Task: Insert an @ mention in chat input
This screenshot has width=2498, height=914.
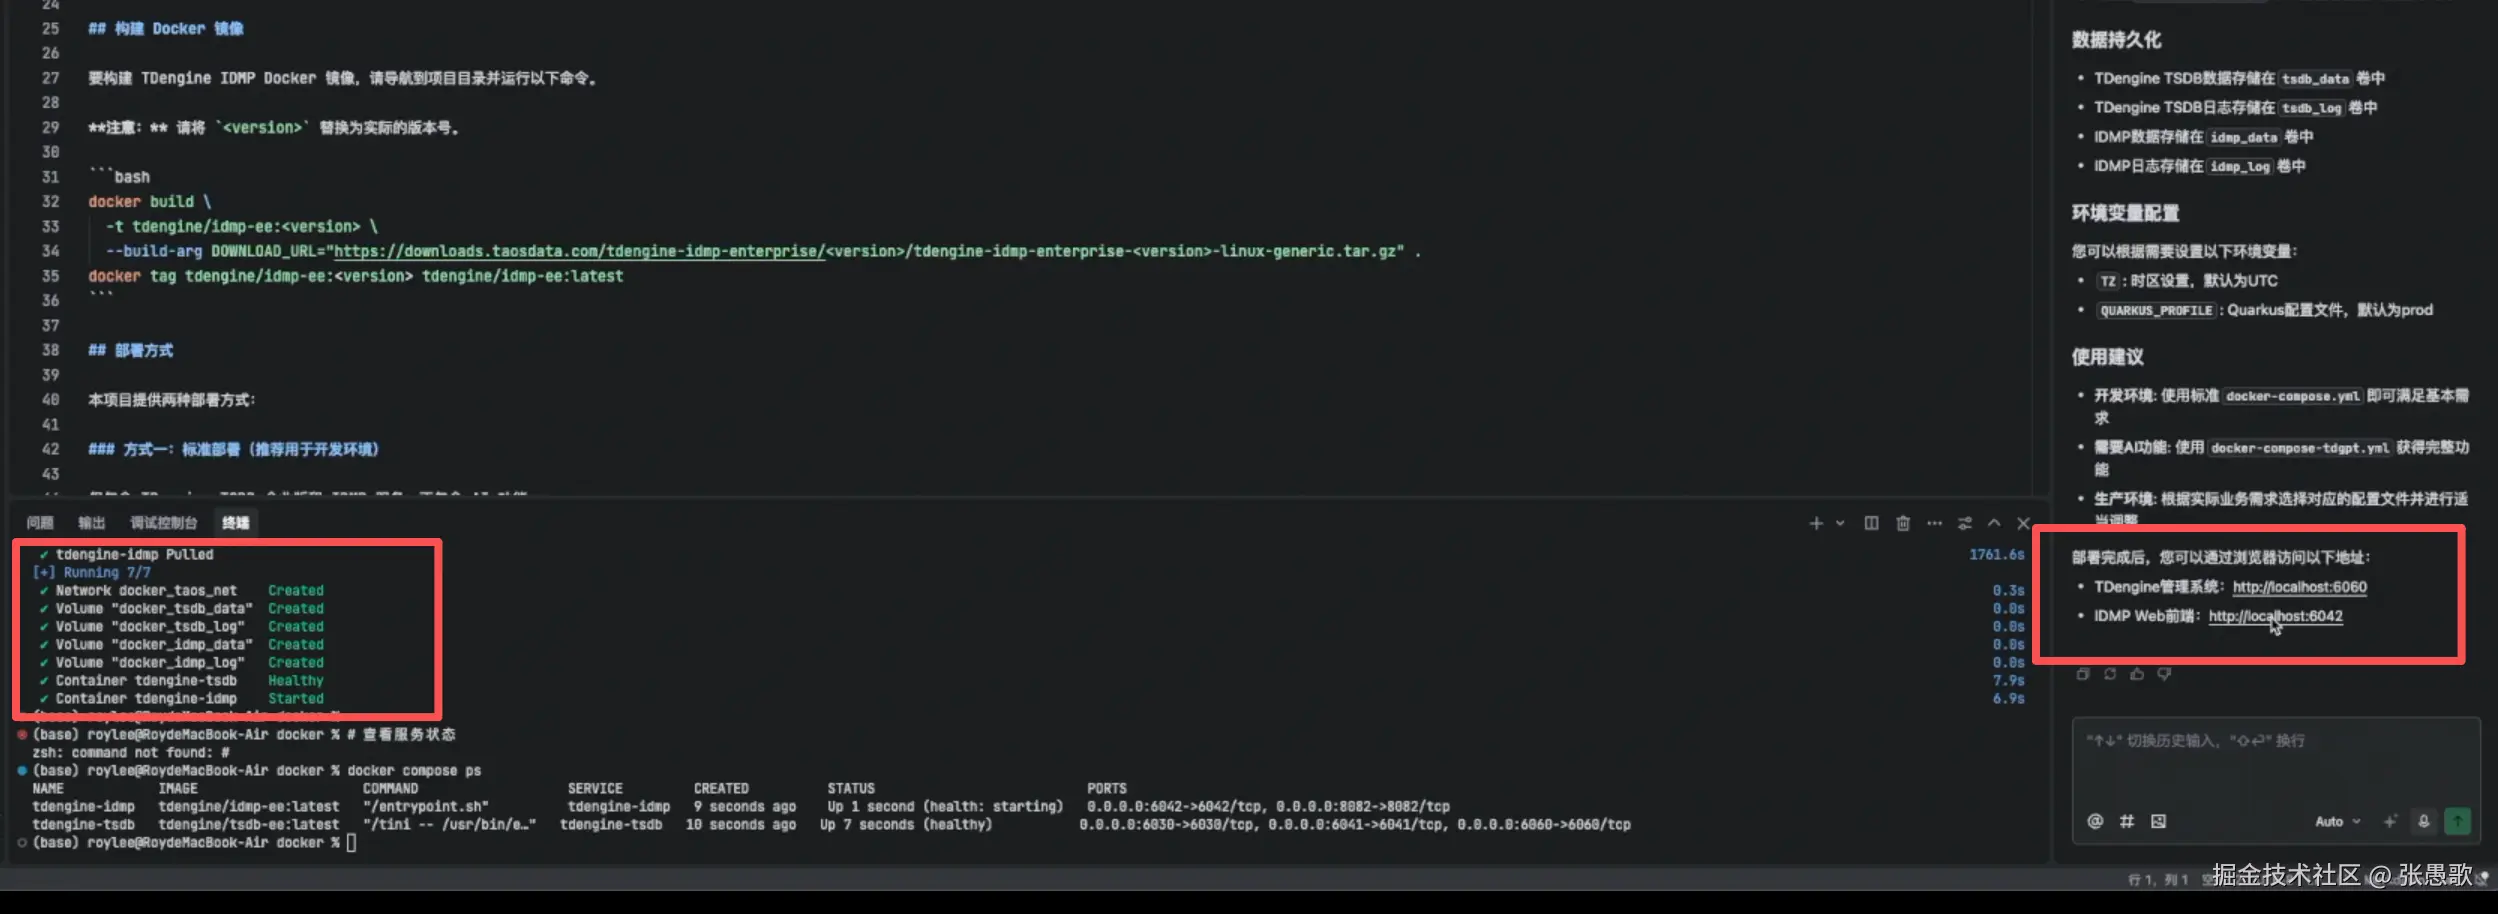Action: (x=2095, y=821)
